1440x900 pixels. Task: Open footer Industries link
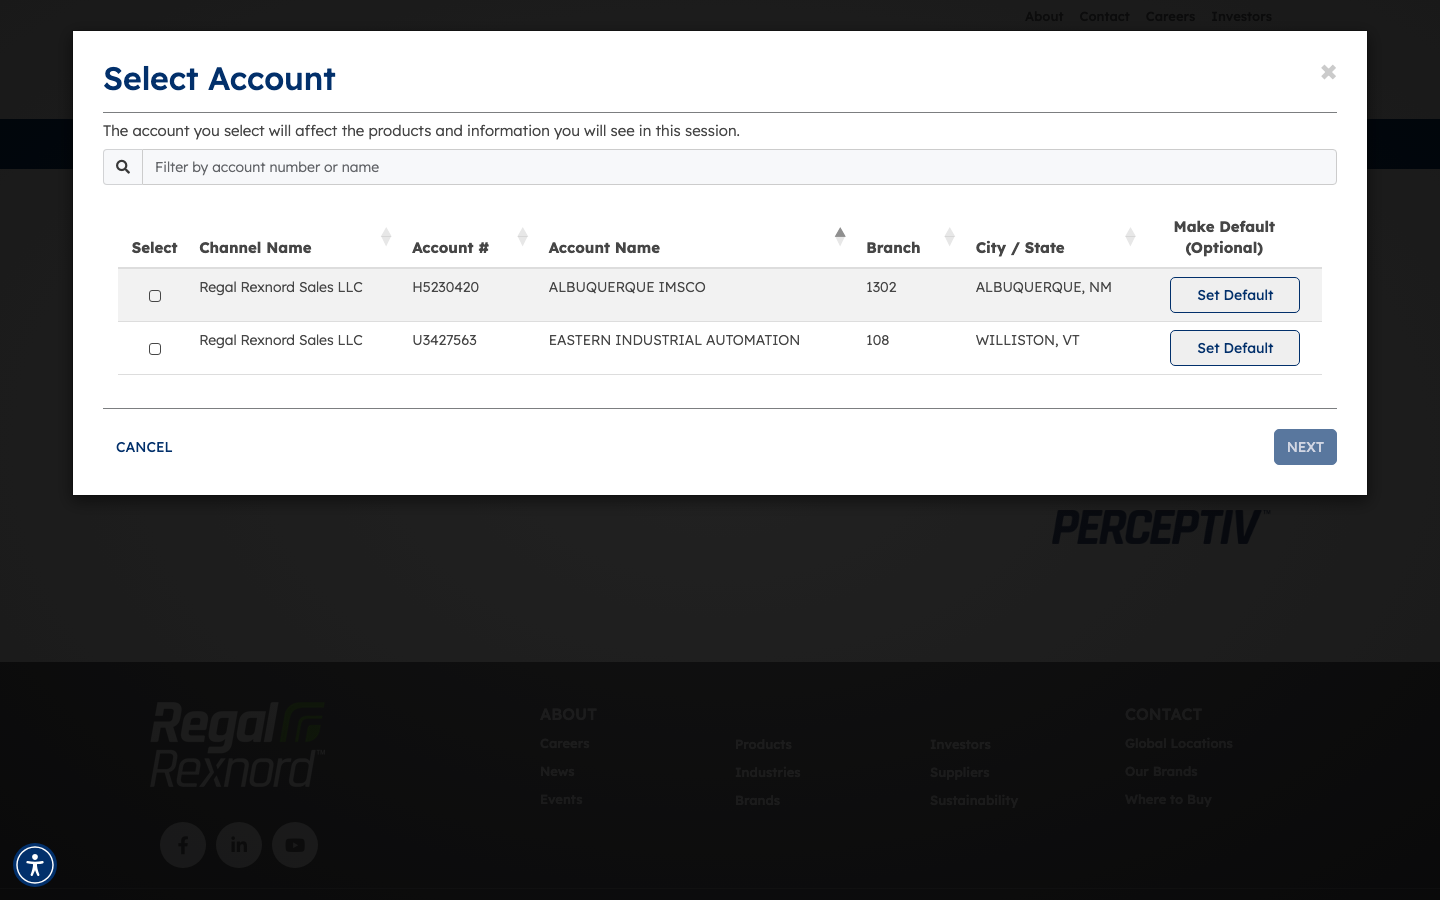768,772
